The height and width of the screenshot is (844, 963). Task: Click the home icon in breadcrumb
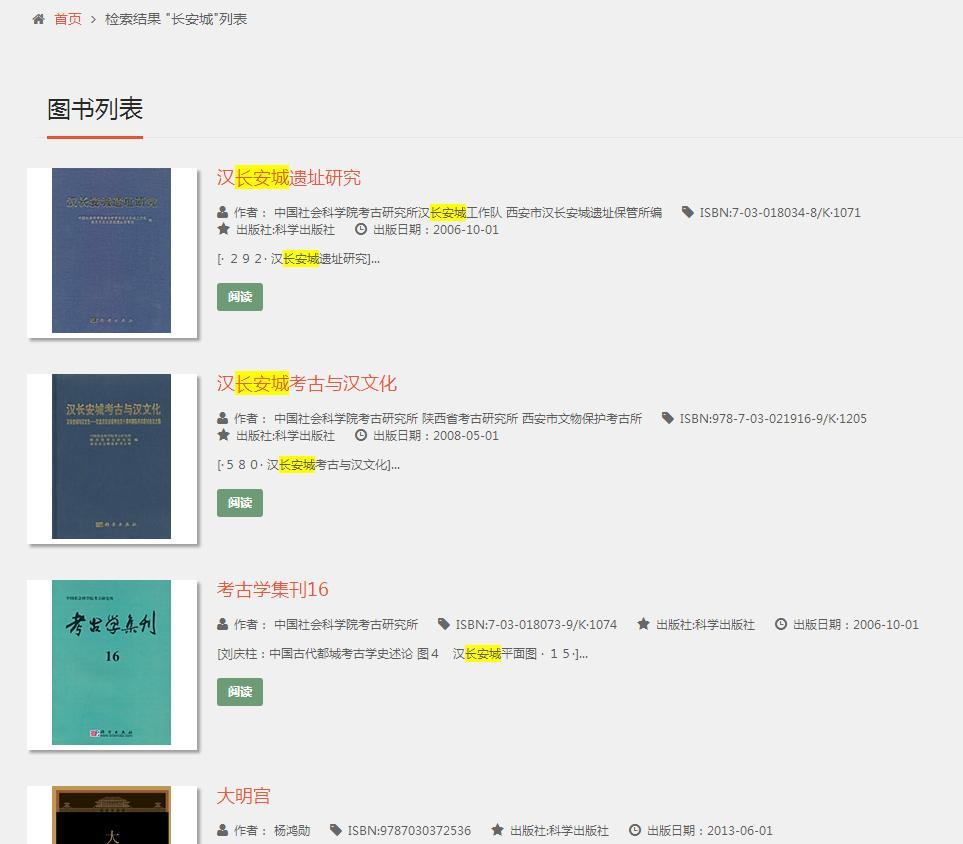(38, 19)
